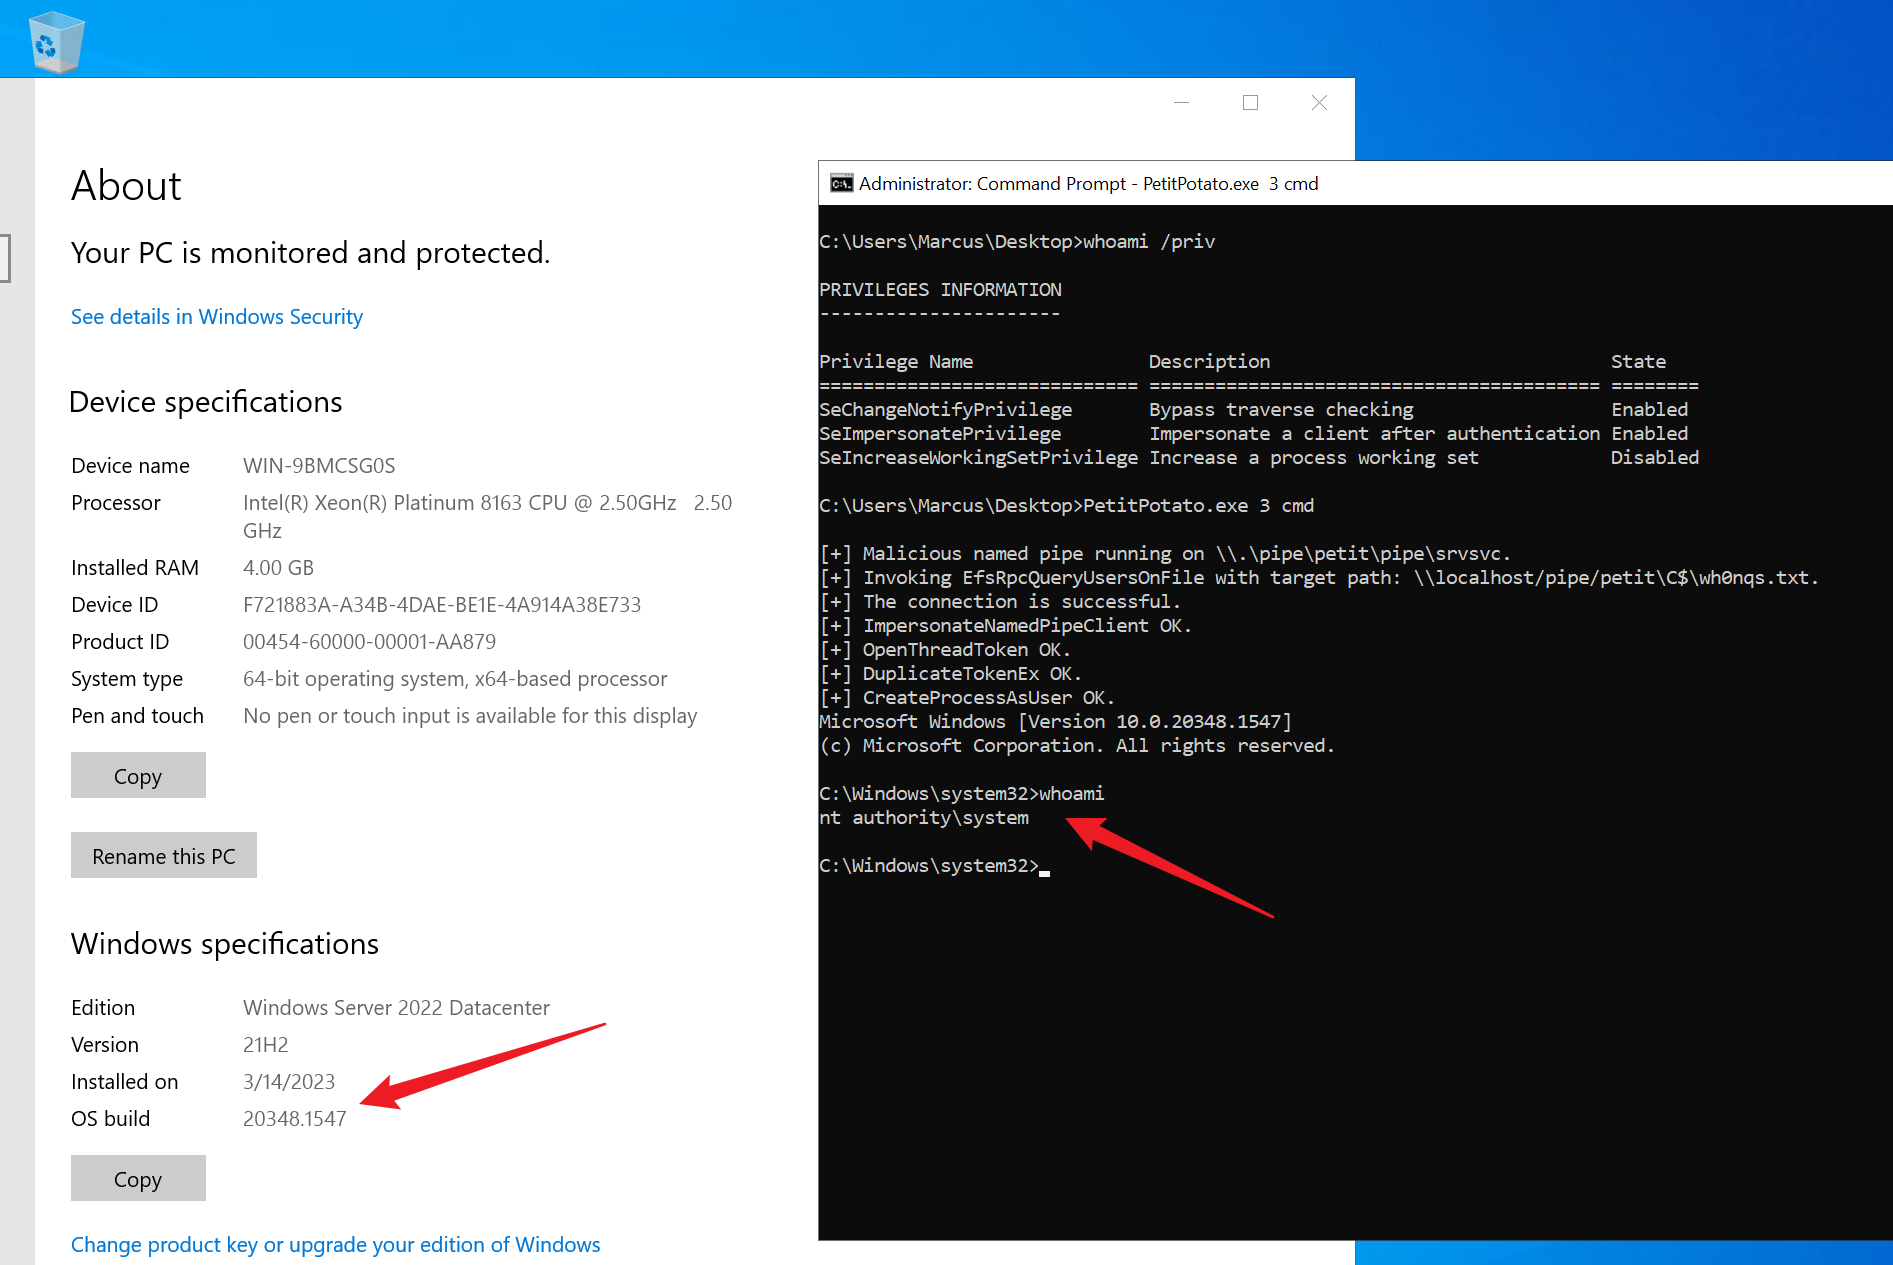This screenshot has width=1893, height=1265.
Task: Click the SeIncreaseWorkingSetPrivilege row in the terminal
Action: click(1259, 458)
